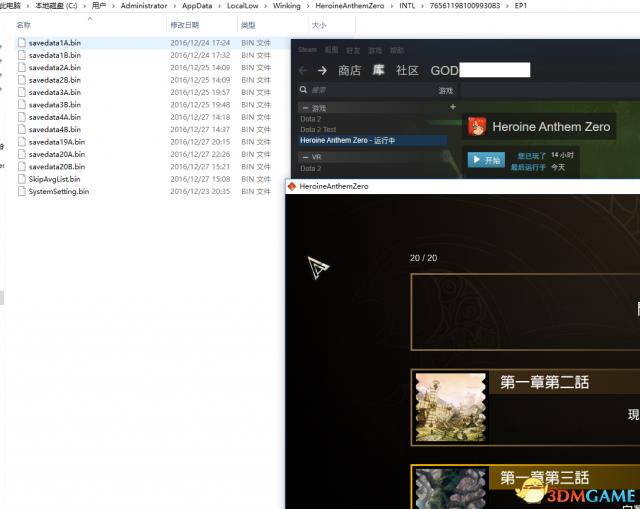This screenshot has height=509, width=640.
Task: Click the savedata4B.bin file icon
Action: (22, 129)
